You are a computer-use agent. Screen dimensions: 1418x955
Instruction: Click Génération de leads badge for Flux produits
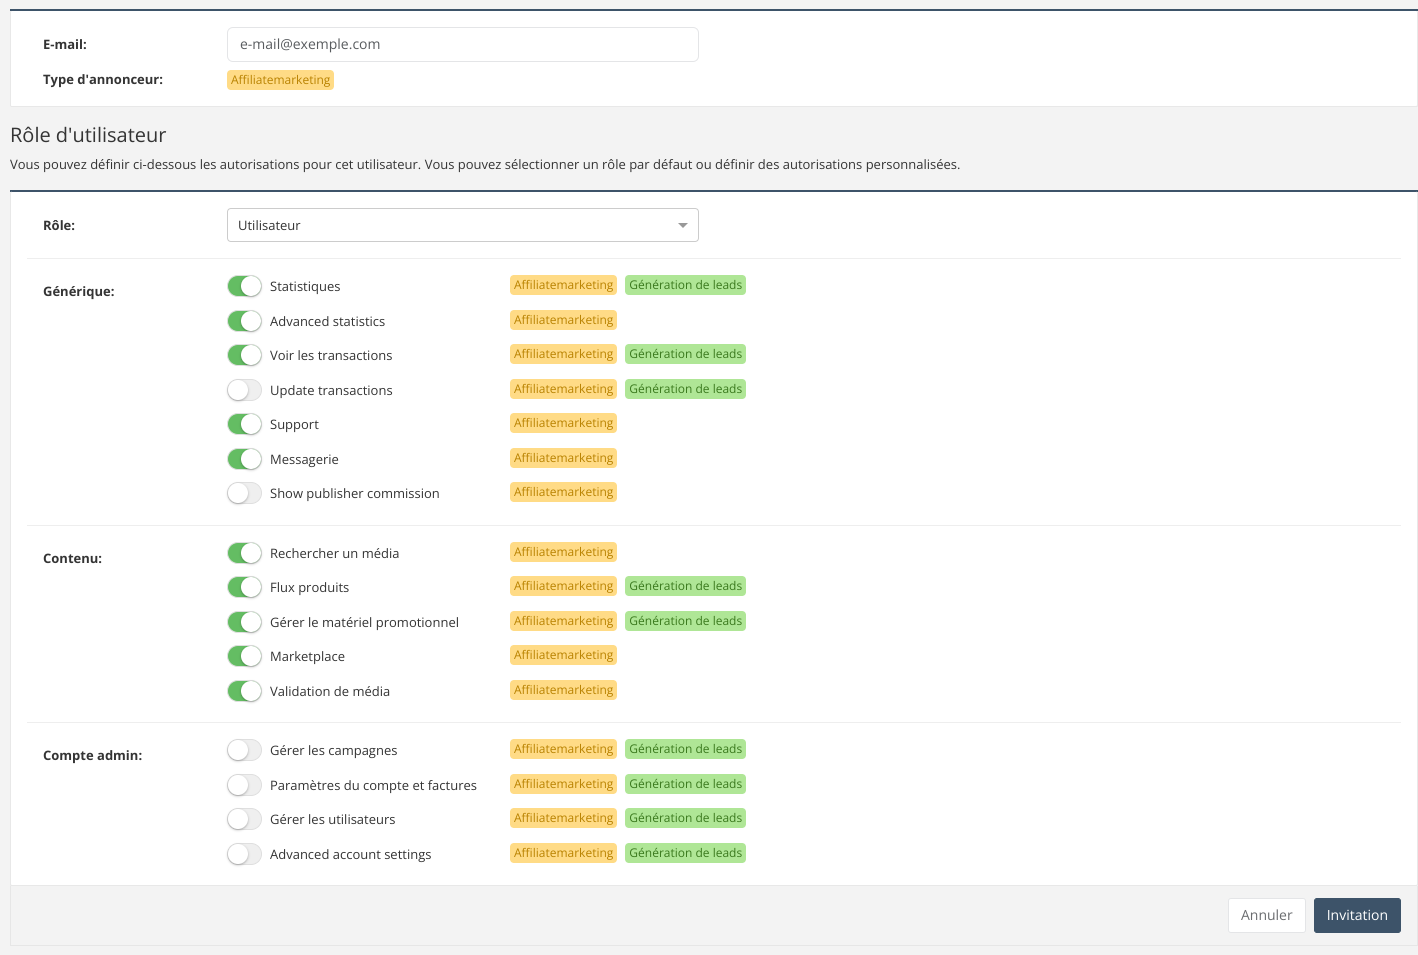pyautogui.click(x=685, y=586)
